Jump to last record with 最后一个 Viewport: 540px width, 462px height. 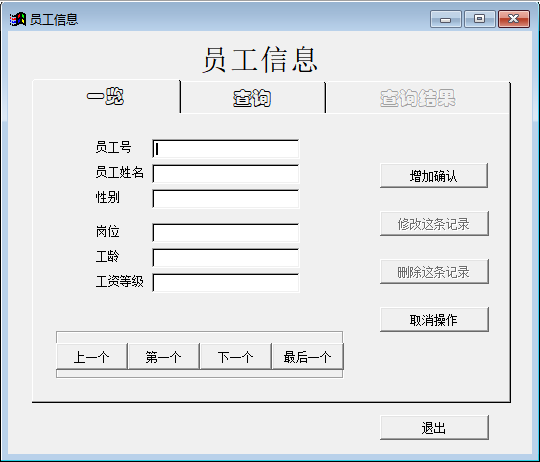click(x=308, y=356)
